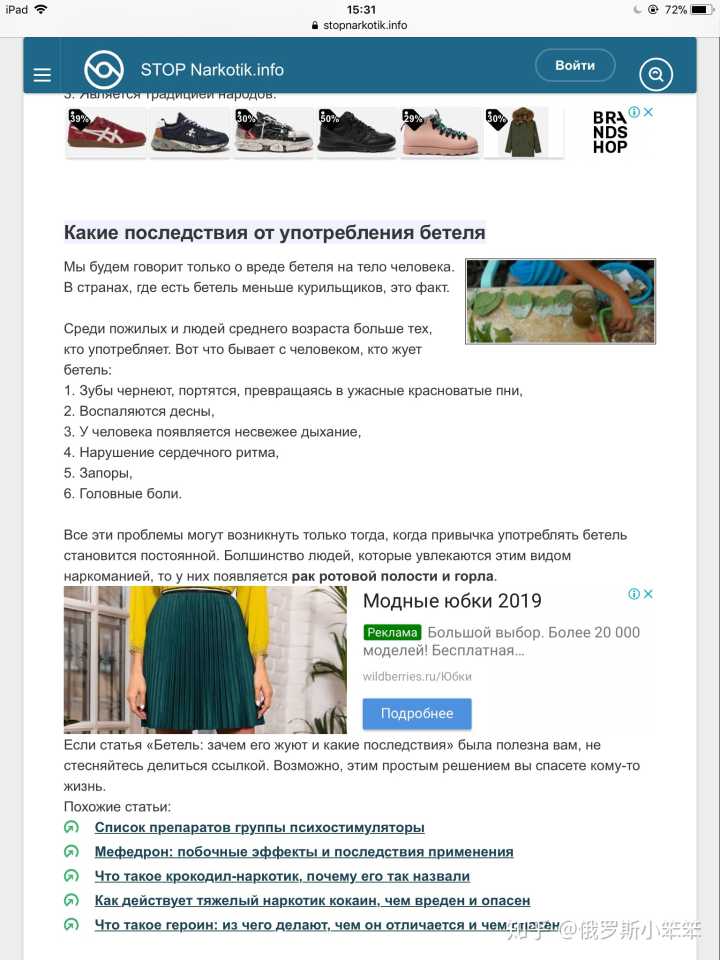This screenshot has height=960, width=720.
Task: Click arrow icon beside Мефедрон link
Action: pyautogui.click(x=72, y=852)
